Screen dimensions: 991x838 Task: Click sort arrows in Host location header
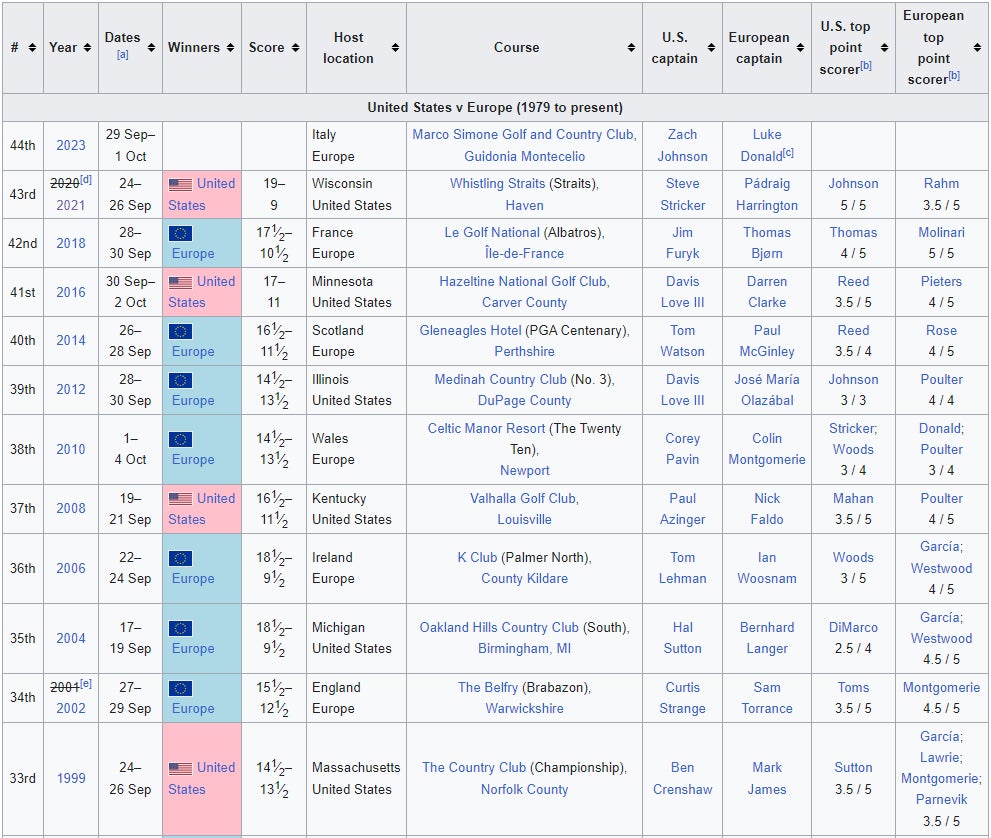pyautogui.click(x=395, y=48)
